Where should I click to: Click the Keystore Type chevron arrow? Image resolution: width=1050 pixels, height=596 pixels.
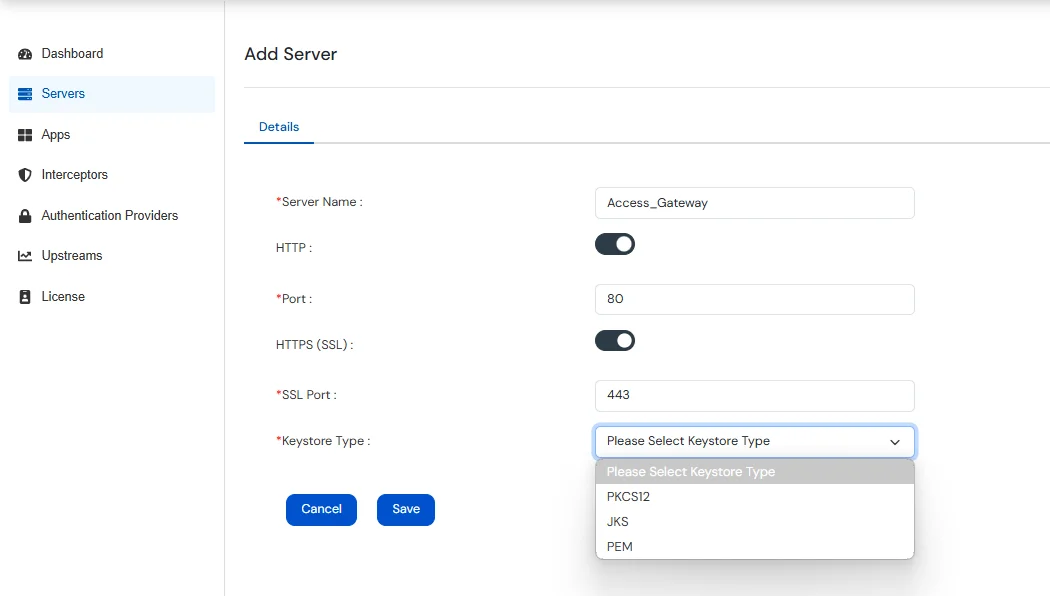point(895,442)
